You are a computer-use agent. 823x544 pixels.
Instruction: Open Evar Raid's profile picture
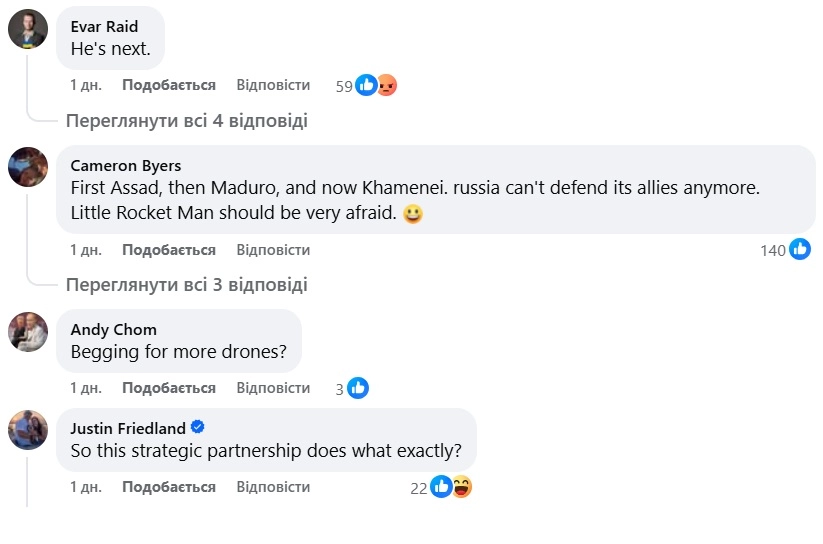pyautogui.click(x=28, y=29)
